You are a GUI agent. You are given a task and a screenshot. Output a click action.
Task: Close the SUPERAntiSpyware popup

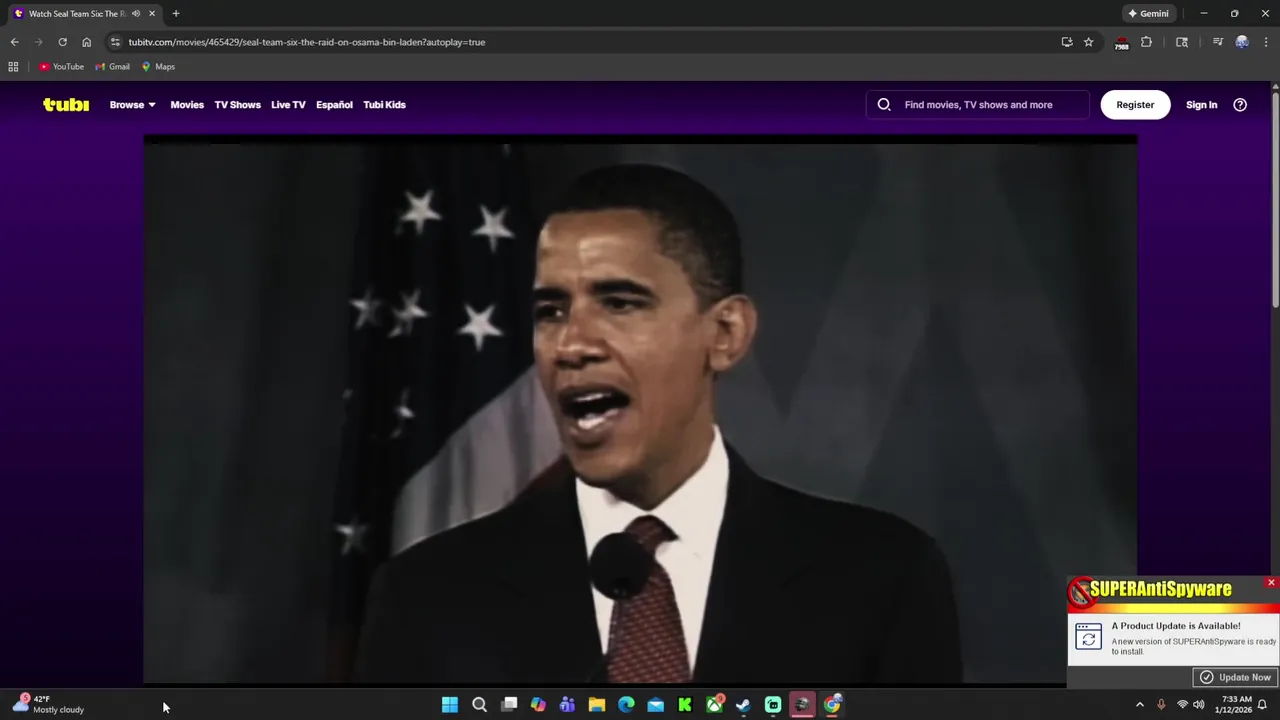pyautogui.click(x=1271, y=582)
